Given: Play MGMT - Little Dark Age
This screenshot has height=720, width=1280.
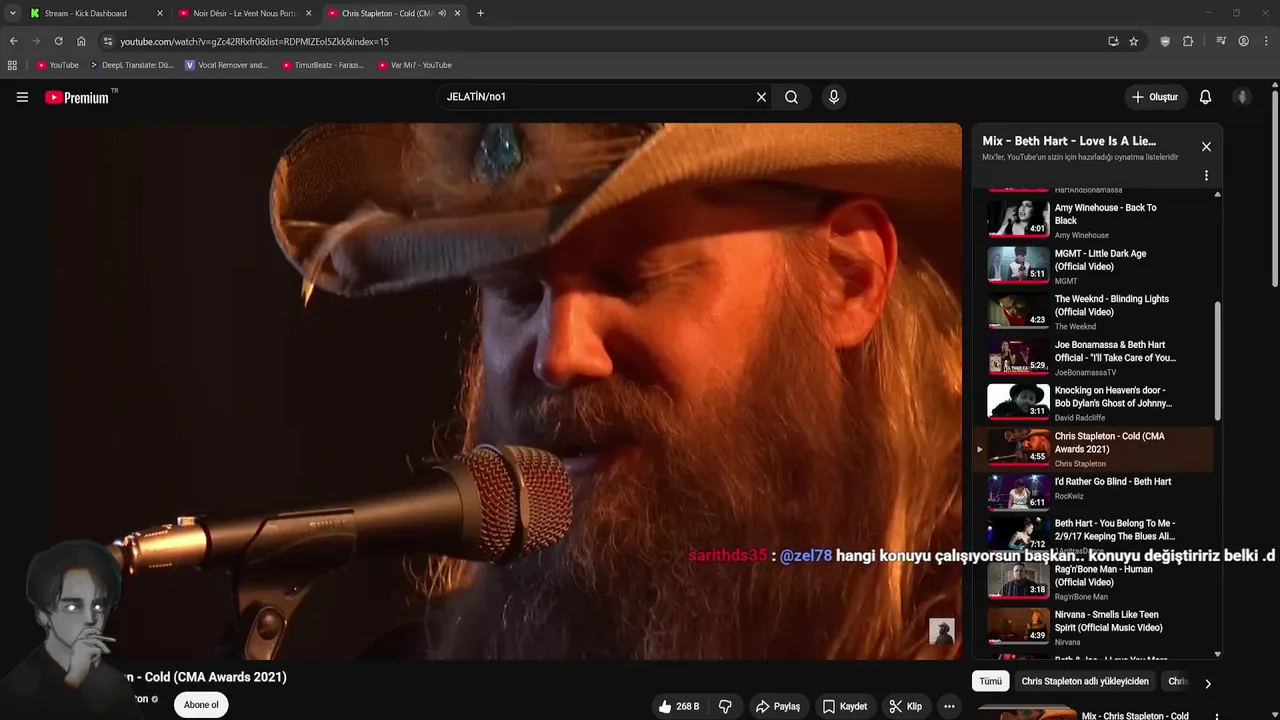Looking at the screenshot, I should tap(1092, 266).
